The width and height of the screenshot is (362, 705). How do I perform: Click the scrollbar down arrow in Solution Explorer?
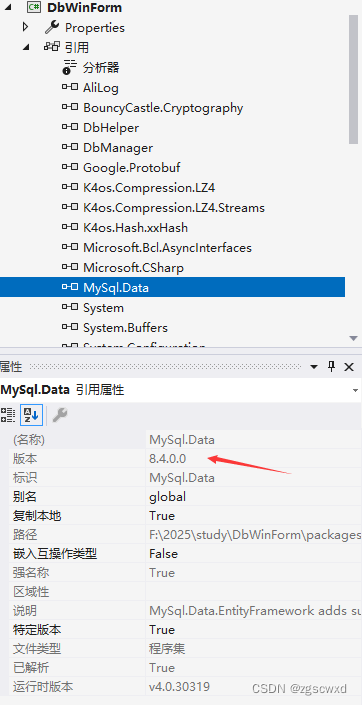(x=353, y=338)
